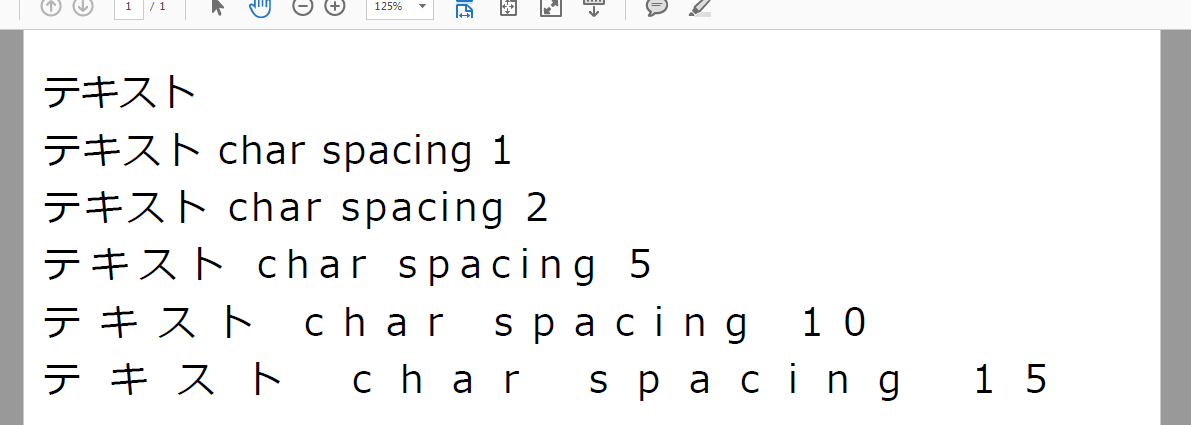Image resolution: width=1191 pixels, height=425 pixels.
Task: Zoom out with the minus icon
Action: 302,8
